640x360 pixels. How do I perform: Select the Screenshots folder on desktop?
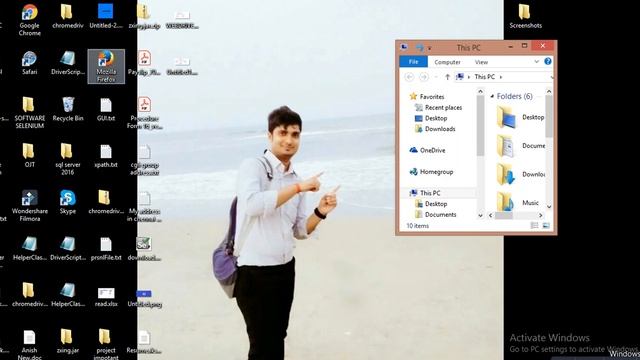[525, 16]
